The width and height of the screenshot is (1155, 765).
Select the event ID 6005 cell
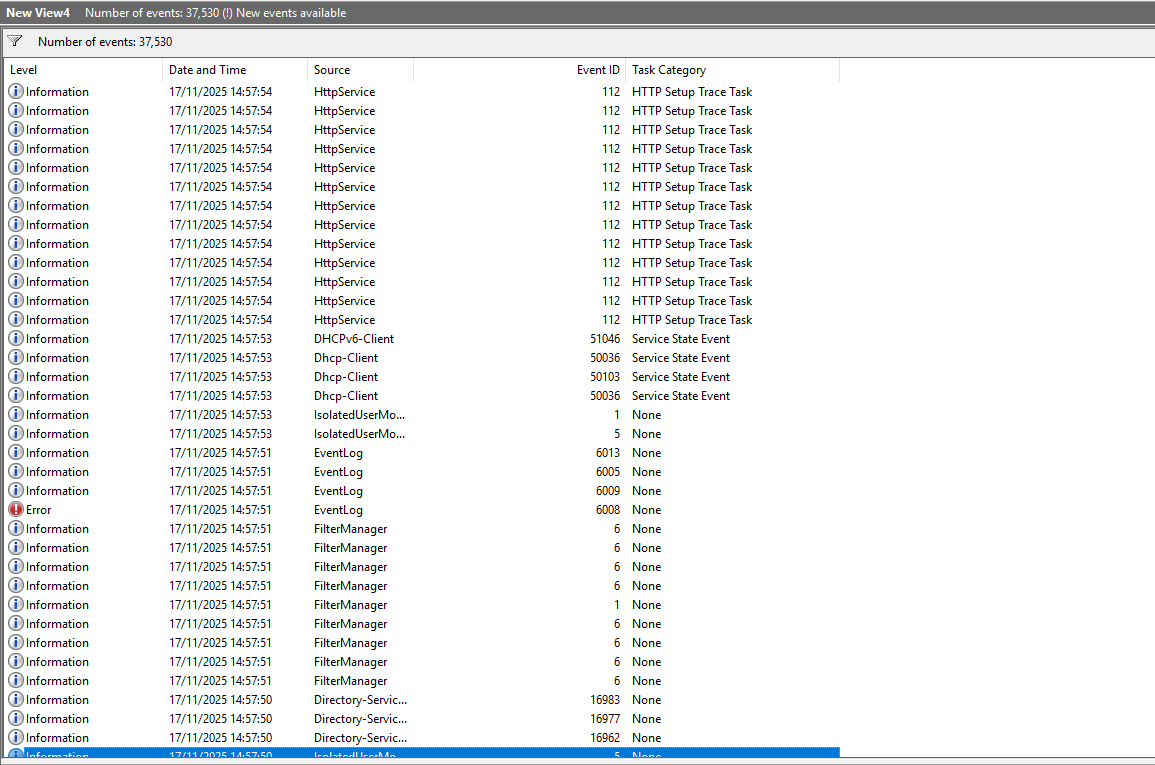tap(608, 471)
